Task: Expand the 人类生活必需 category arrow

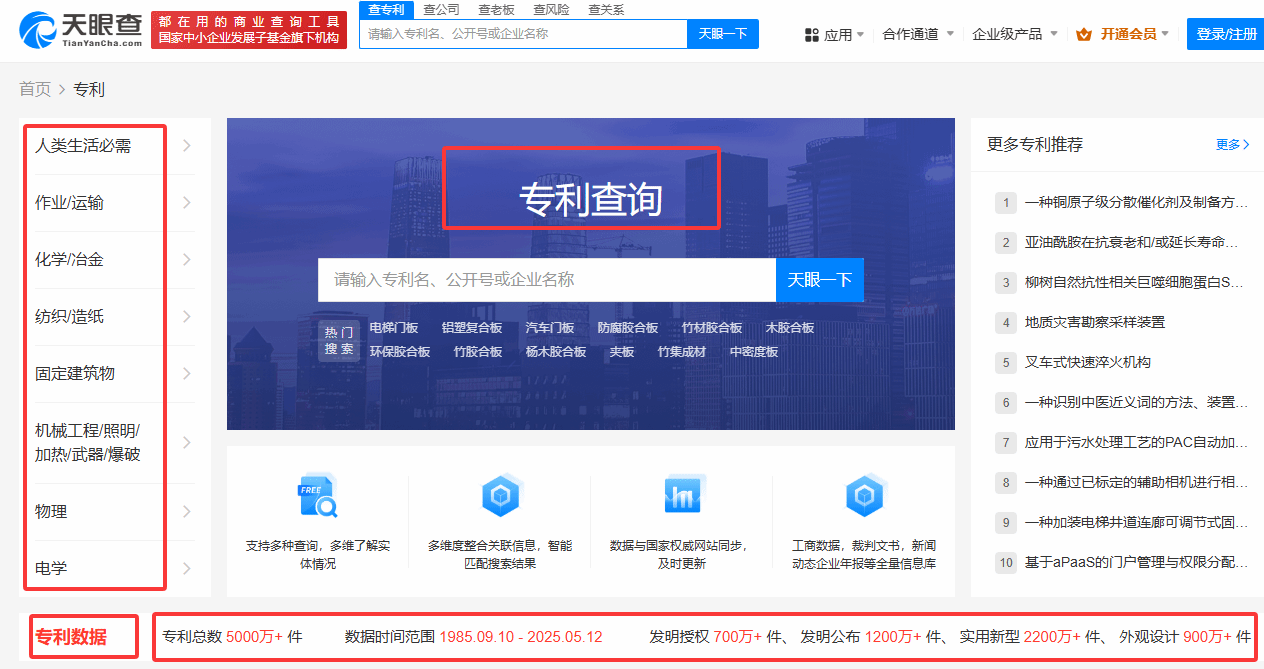Action: pyautogui.click(x=186, y=146)
